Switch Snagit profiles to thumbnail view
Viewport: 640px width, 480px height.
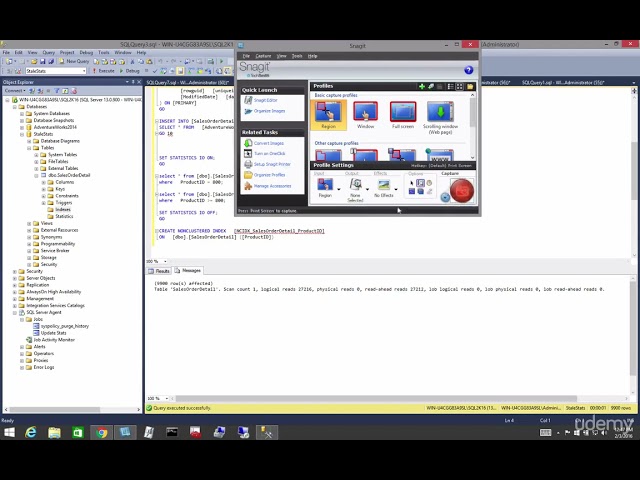[x=460, y=86]
